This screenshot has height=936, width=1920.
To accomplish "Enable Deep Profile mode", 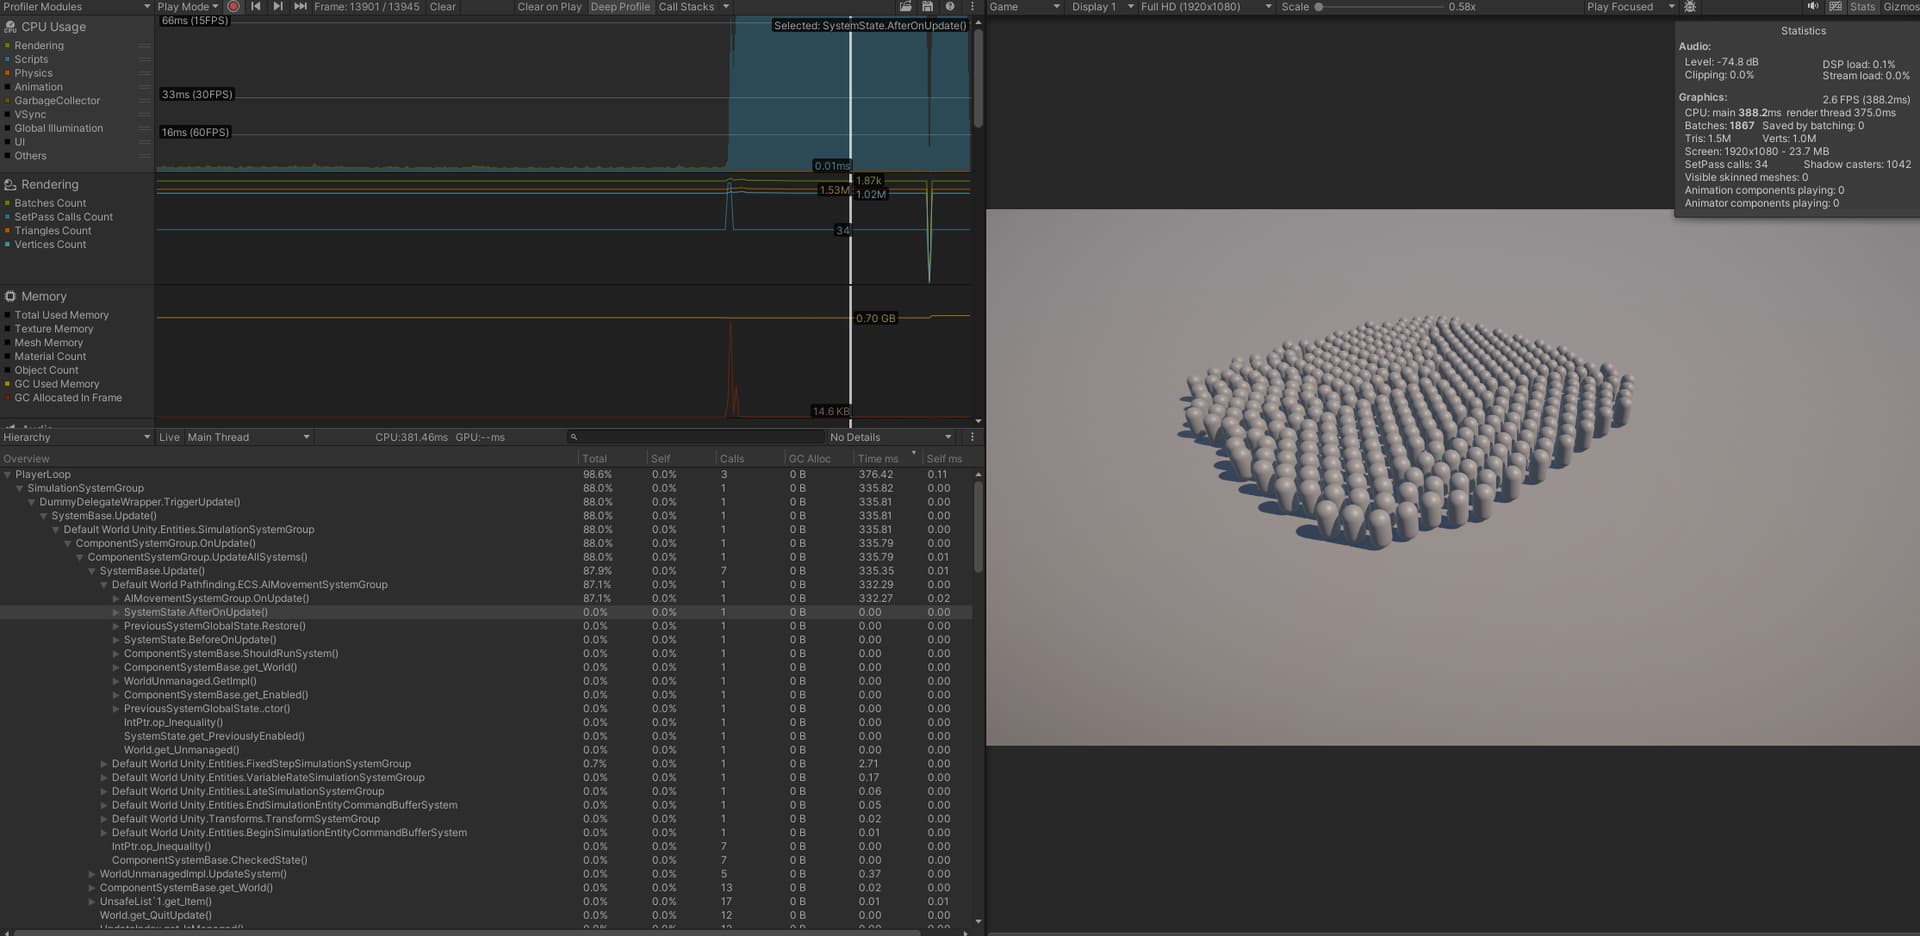I will [620, 7].
